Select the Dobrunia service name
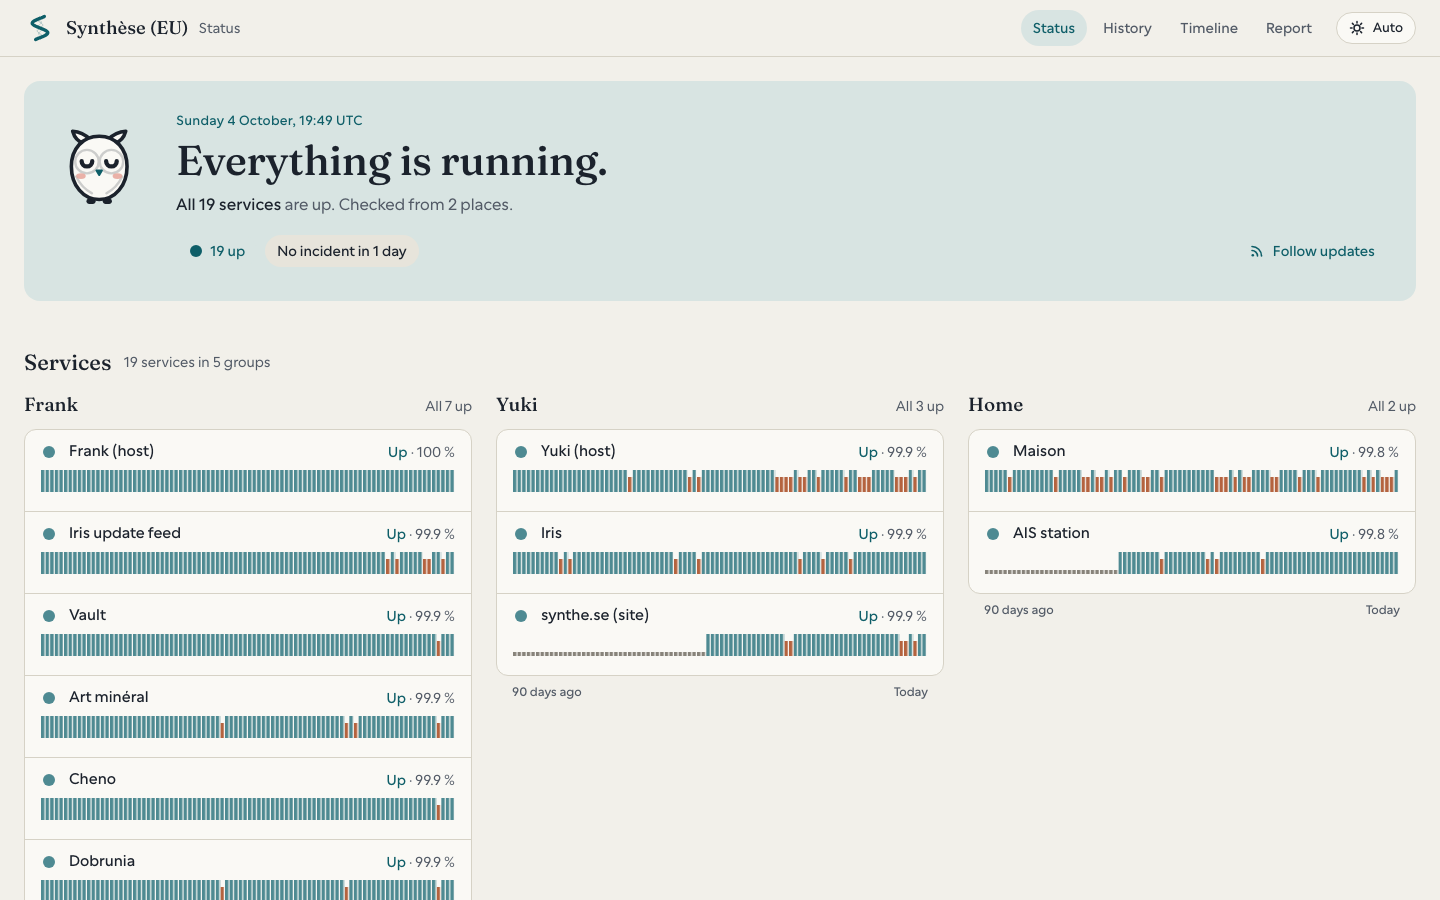 [x=102, y=861]
